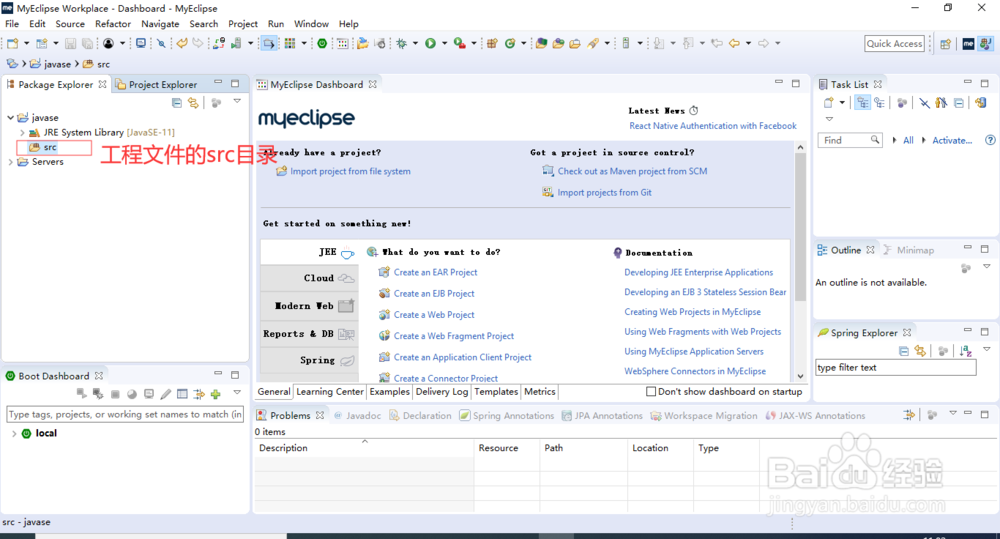Expand the javase project tree node
Screen dimensions: 1000x539
[10, 117]
